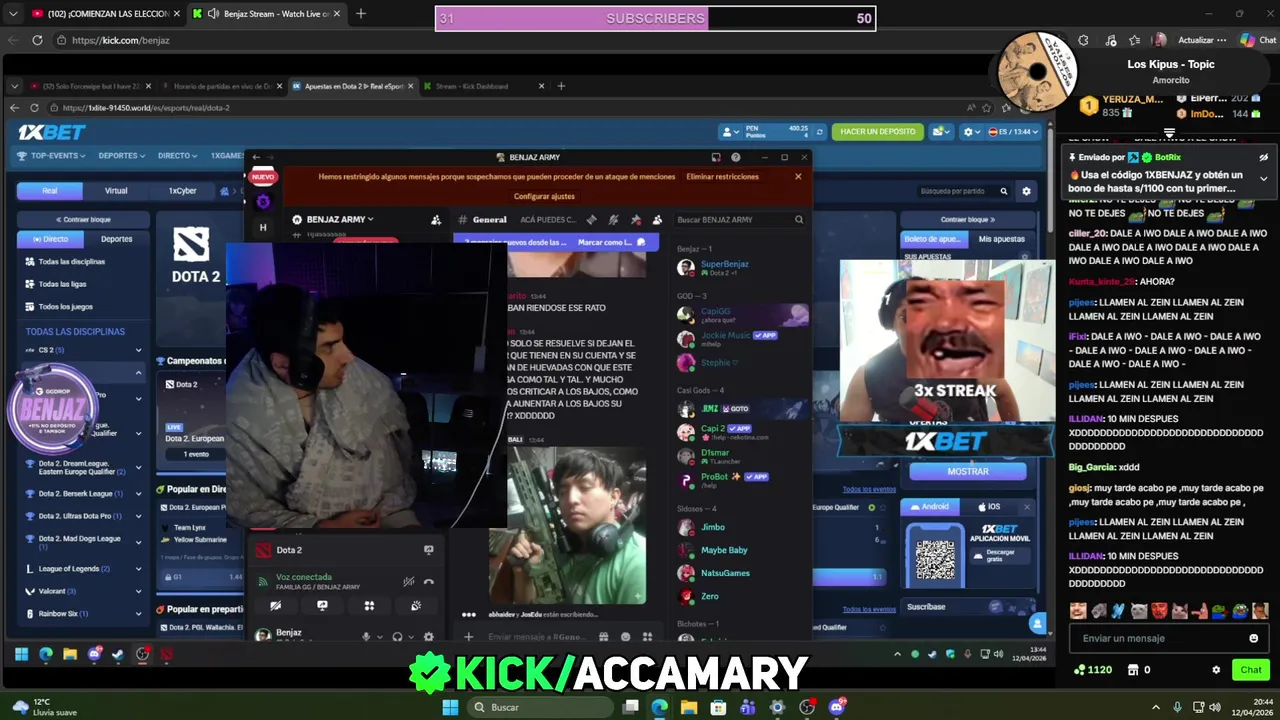Viewport: 1280px width, 720px height.
Task: Click the 1xBet search magnifier icon
Action: click(x=1004, y=191)
